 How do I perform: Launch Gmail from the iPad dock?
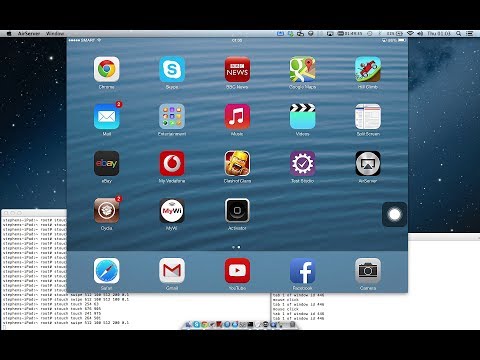tap(172, 271)
